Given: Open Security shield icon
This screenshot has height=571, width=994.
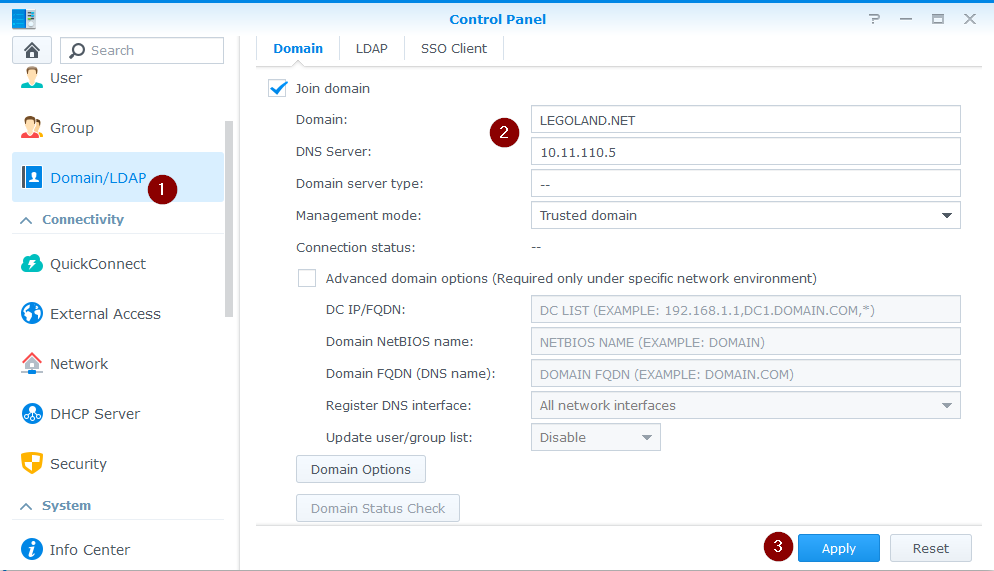Looking at the screenshot, I should click(32, 464).
